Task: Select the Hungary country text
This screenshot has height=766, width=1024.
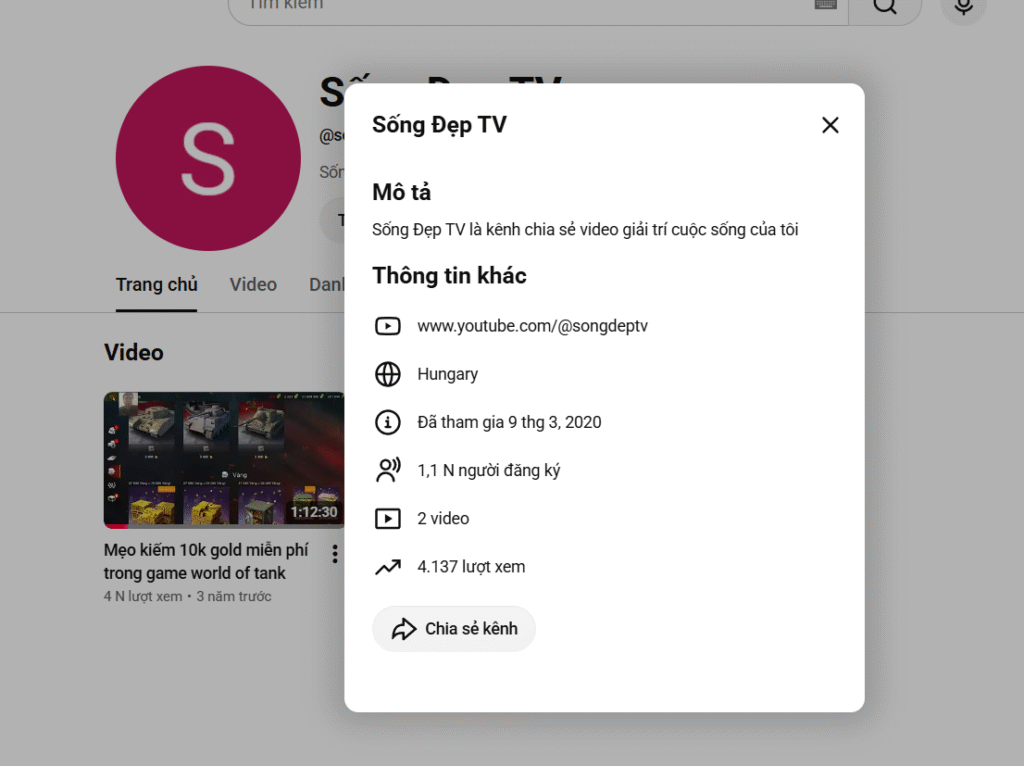Action: [x=447, y=374]
